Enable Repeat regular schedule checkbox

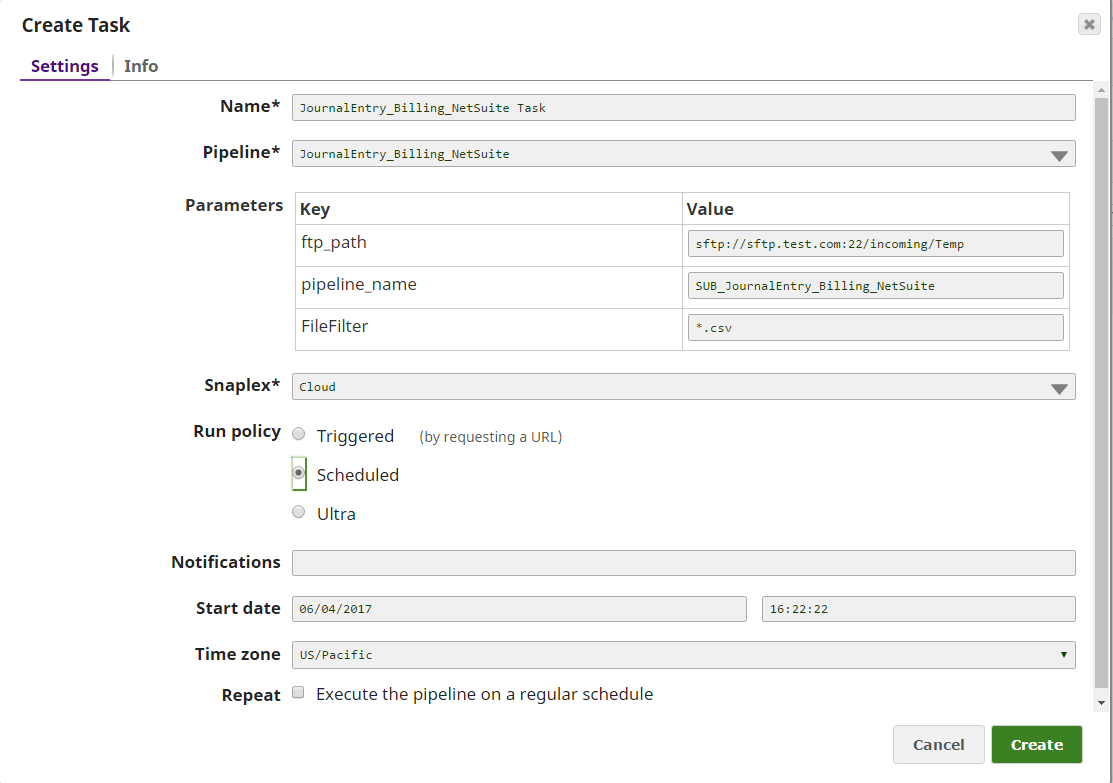click(299, 693)
